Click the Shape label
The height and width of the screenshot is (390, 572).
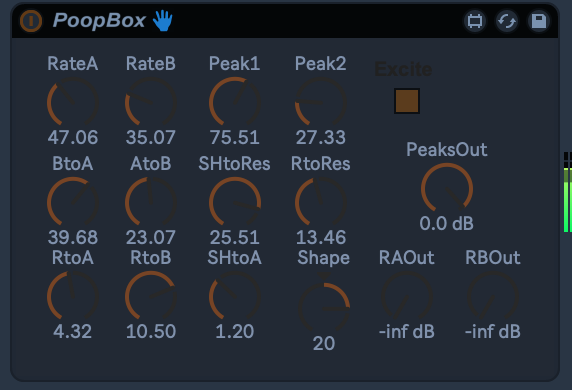(x=324, y=258)
